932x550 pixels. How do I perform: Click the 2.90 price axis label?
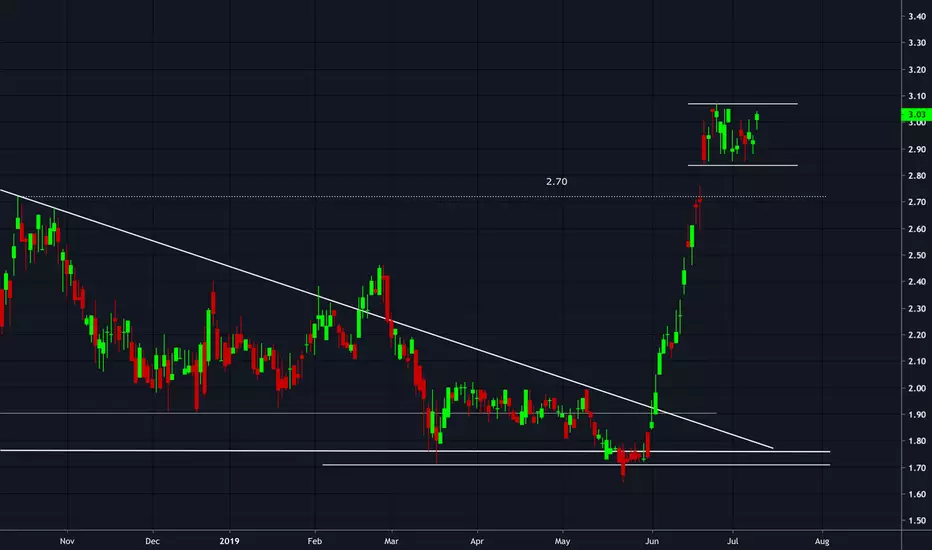(917, 149)
